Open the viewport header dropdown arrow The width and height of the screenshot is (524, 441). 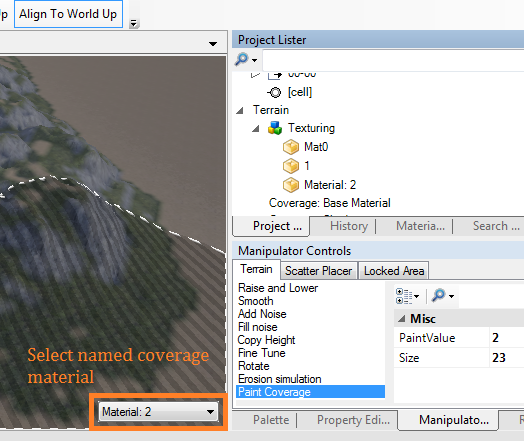[x=213, y=44]
